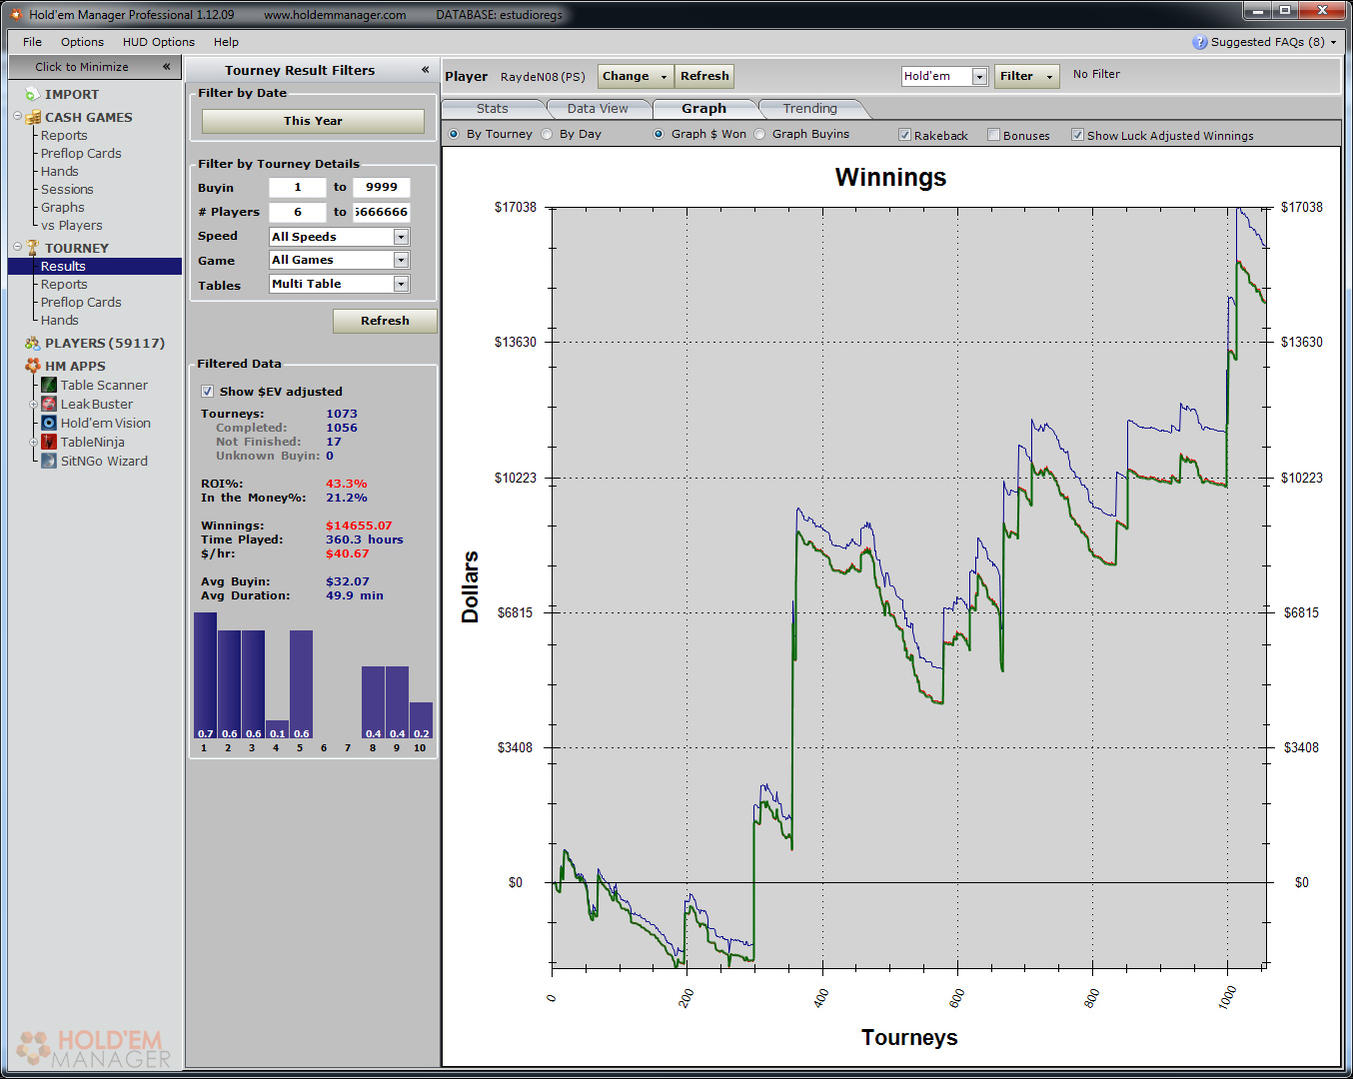The image size is (1353, 1079).
Task: Open the HUD Options menu
Action: coord(158,42)
